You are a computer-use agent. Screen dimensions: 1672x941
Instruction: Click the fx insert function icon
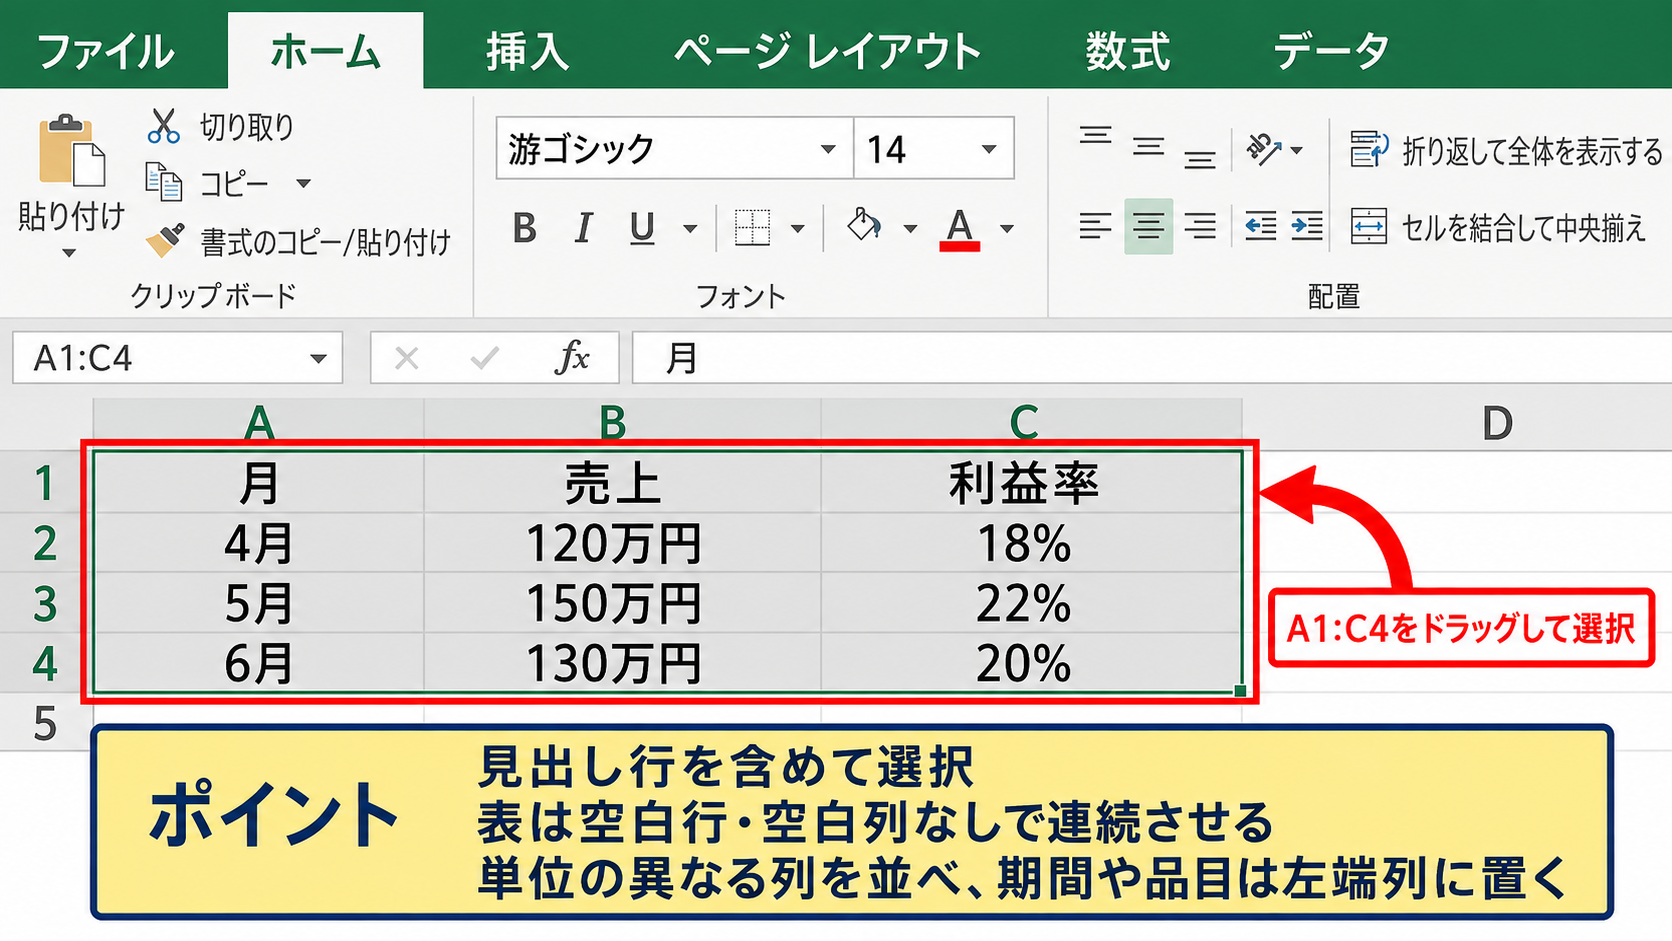point(572,357)
